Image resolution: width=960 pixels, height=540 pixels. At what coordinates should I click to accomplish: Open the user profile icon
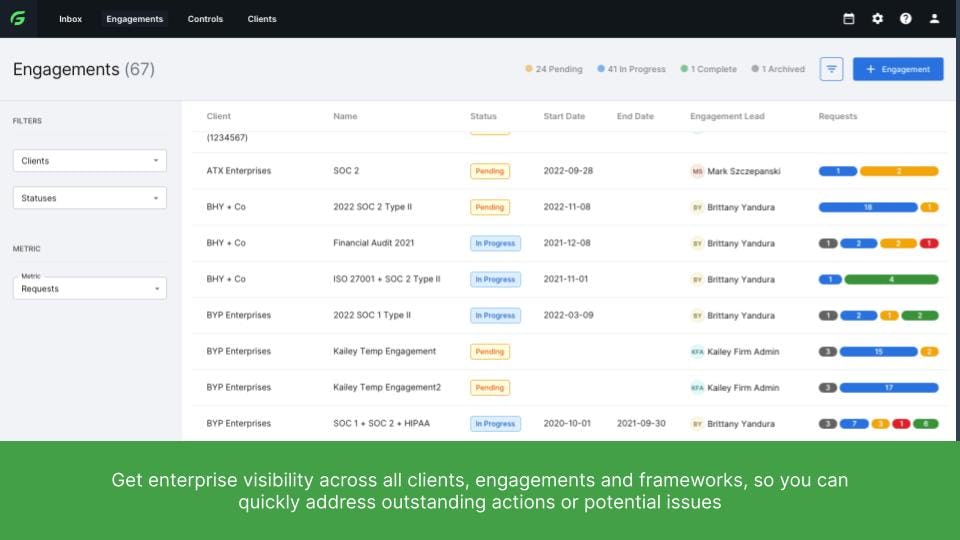(x=934, y=19)
